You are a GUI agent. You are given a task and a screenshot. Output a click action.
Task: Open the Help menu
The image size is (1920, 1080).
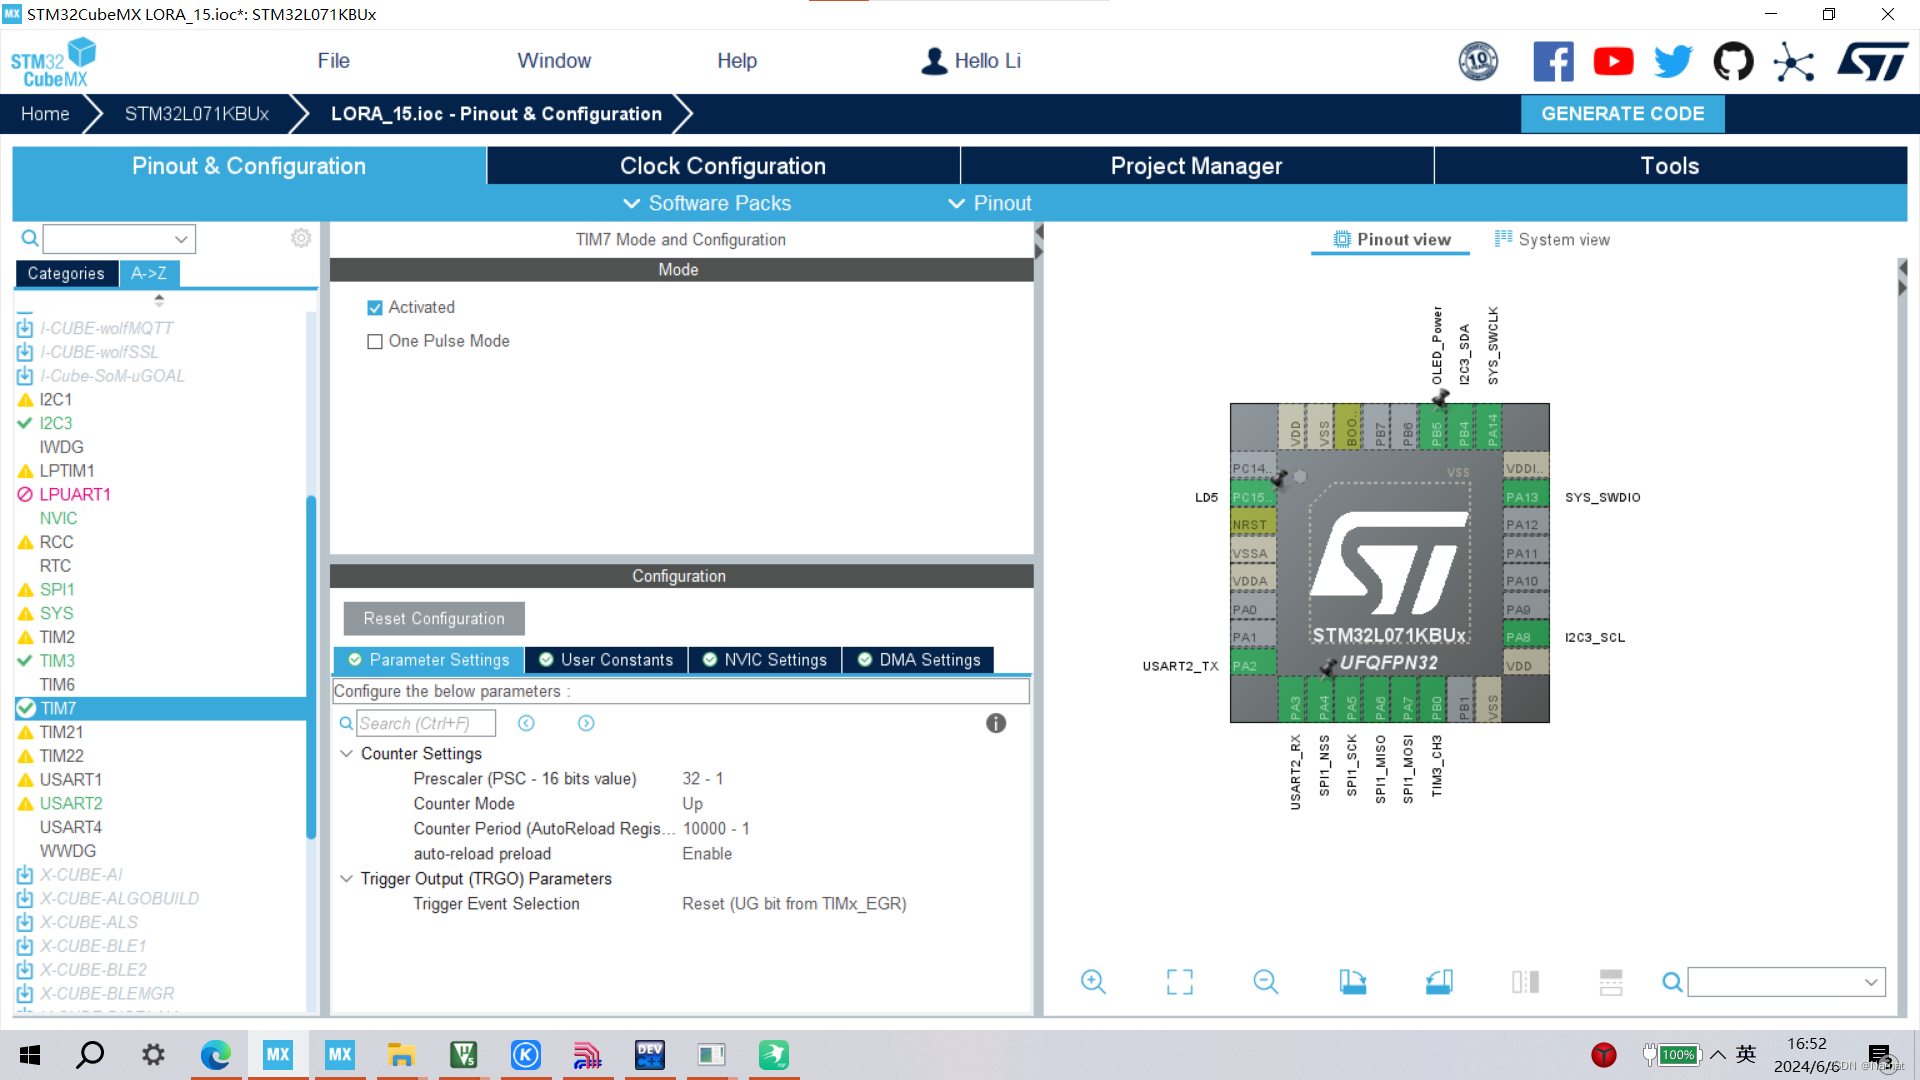point(737,61)
